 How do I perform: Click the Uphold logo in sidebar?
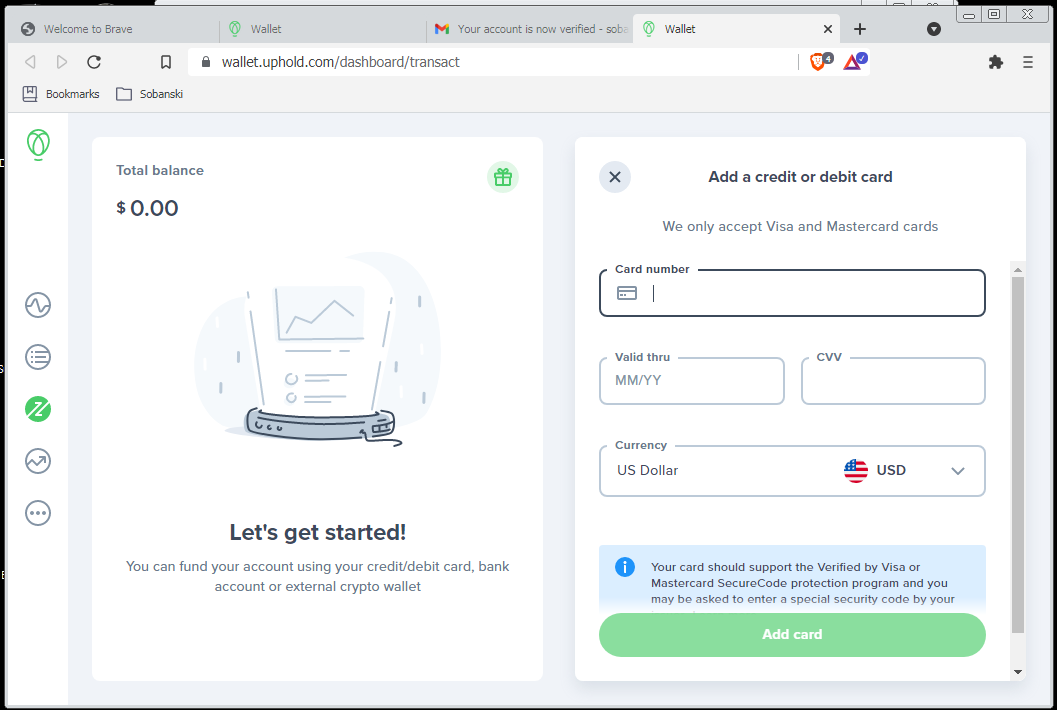(38, 144)
